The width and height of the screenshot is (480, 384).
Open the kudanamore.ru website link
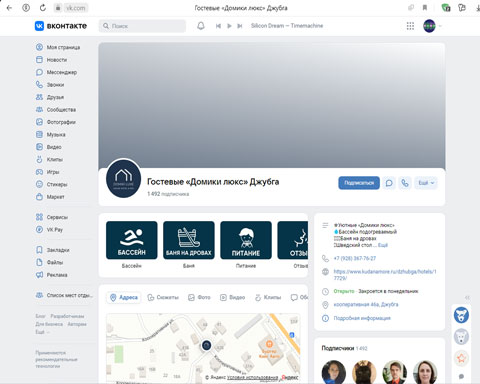pyautogui.click(x=385, y=275)
